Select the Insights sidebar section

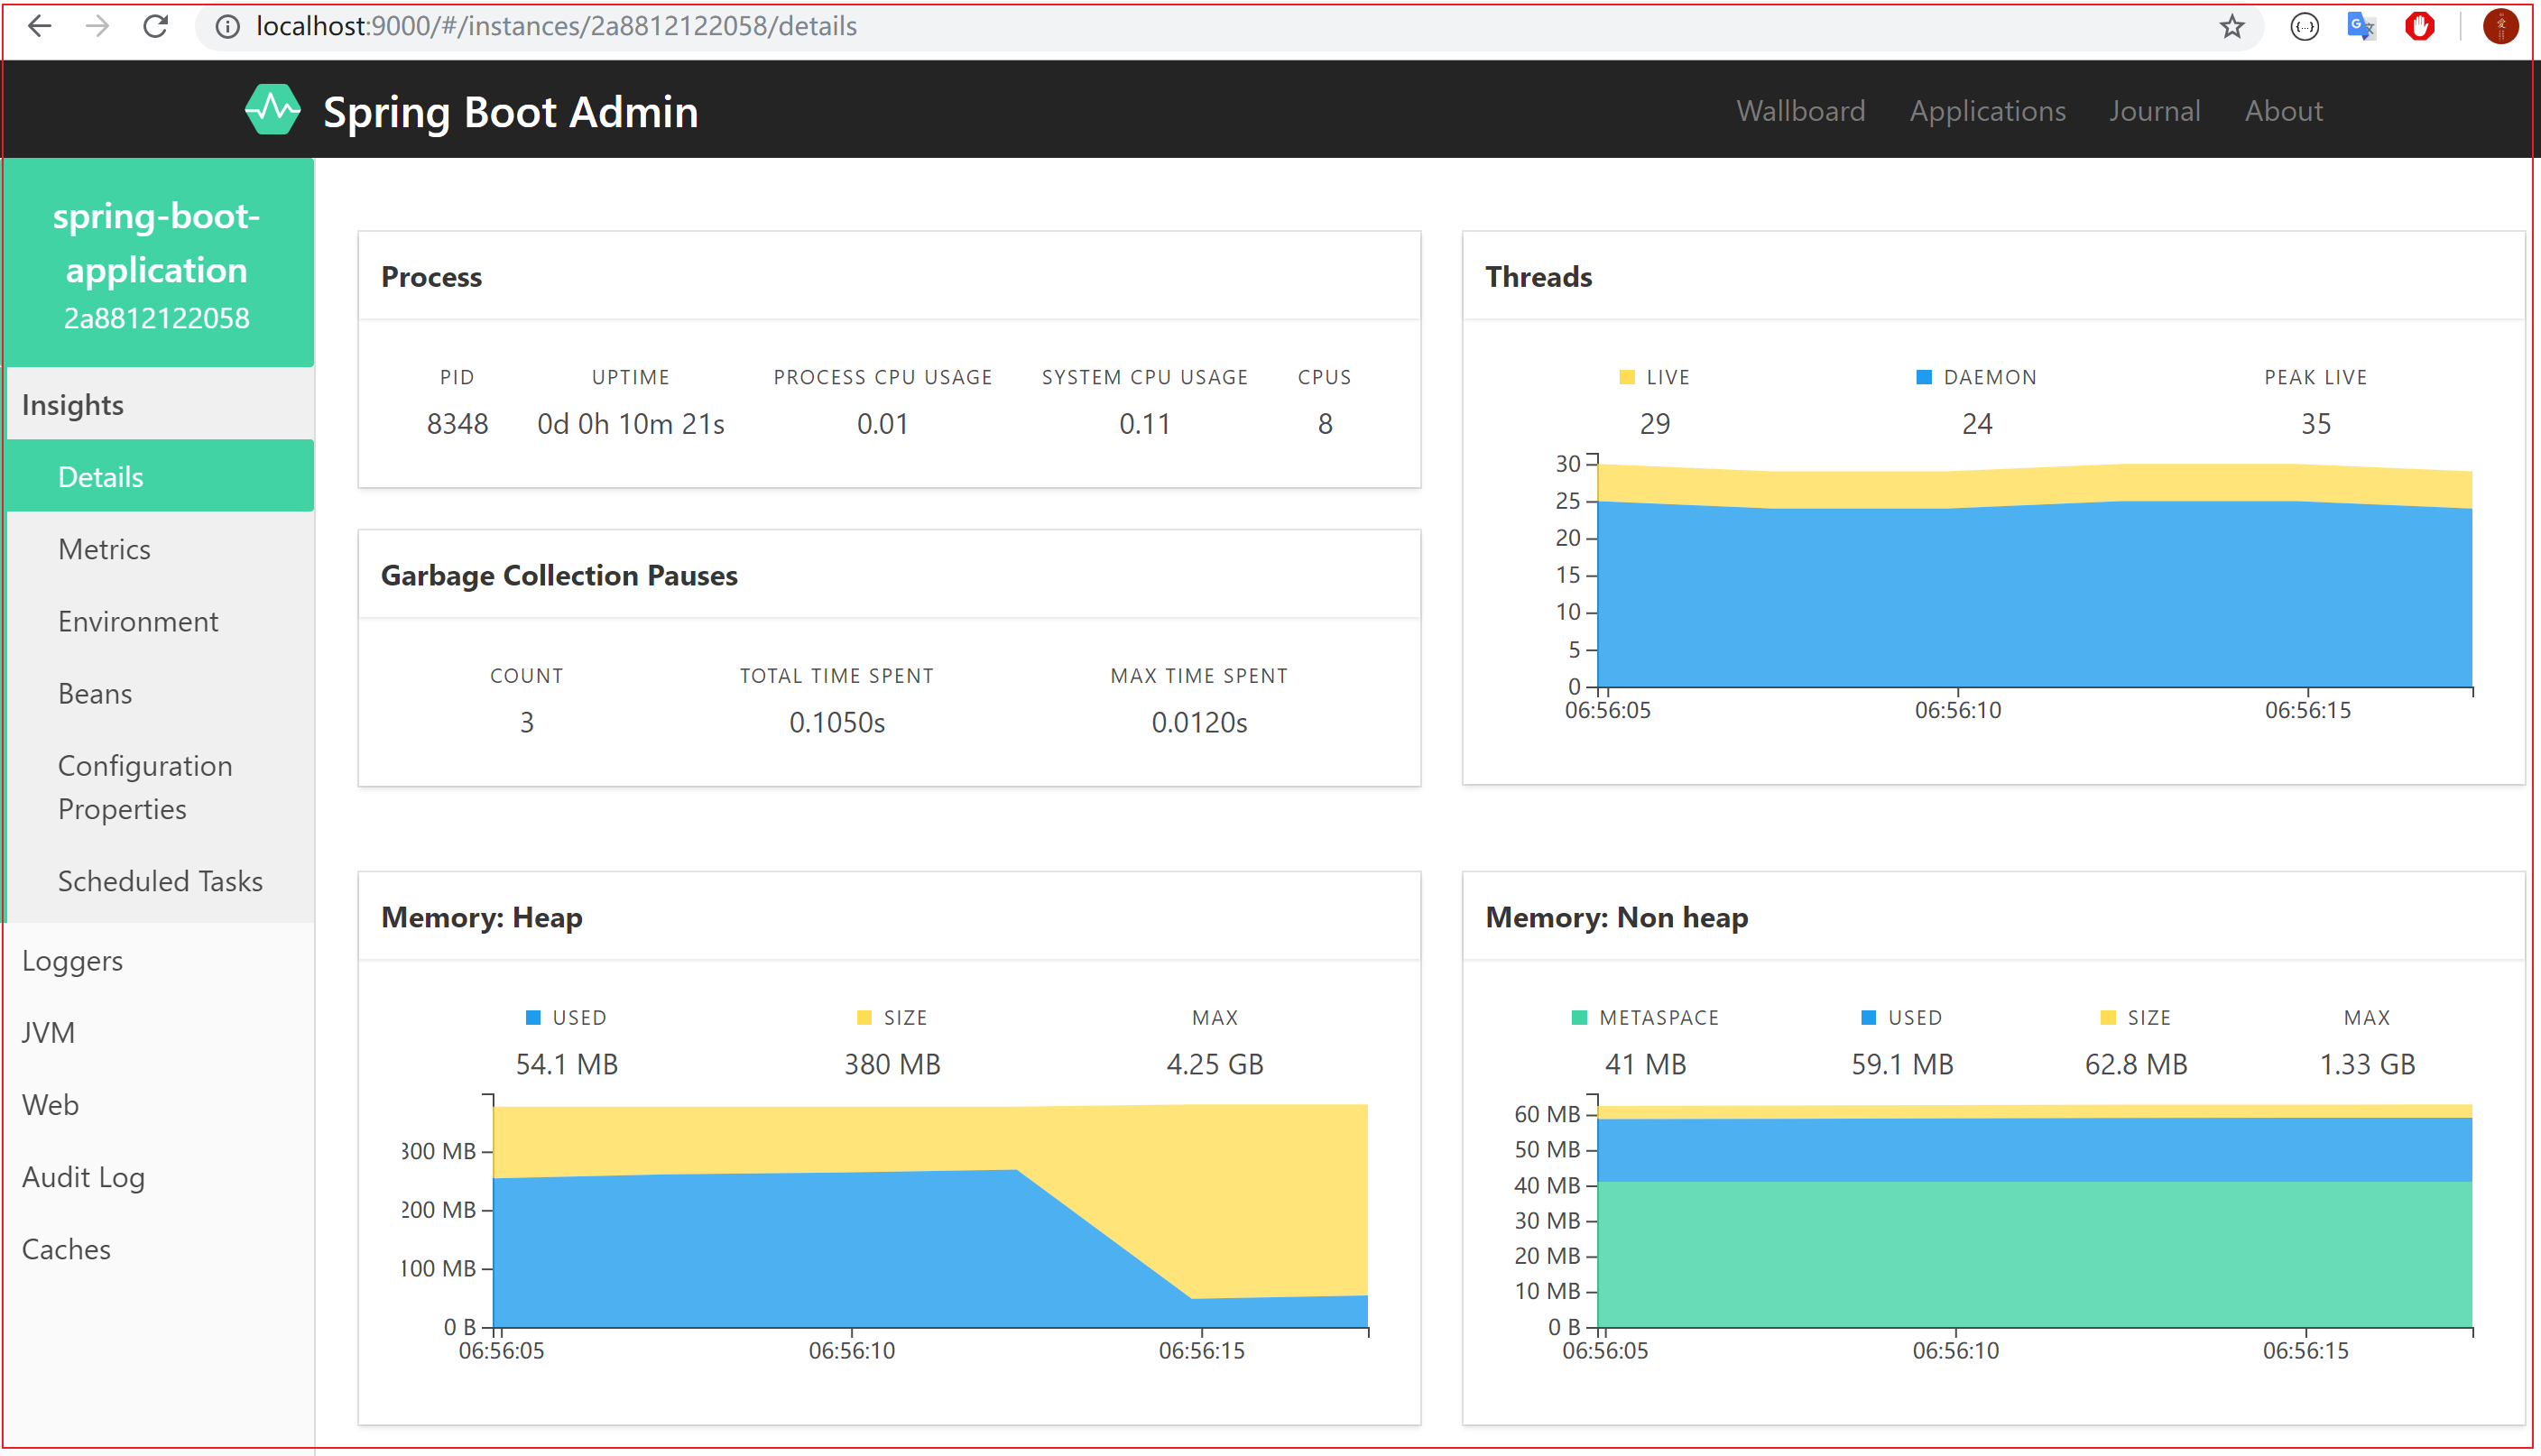tap(160, 404)
